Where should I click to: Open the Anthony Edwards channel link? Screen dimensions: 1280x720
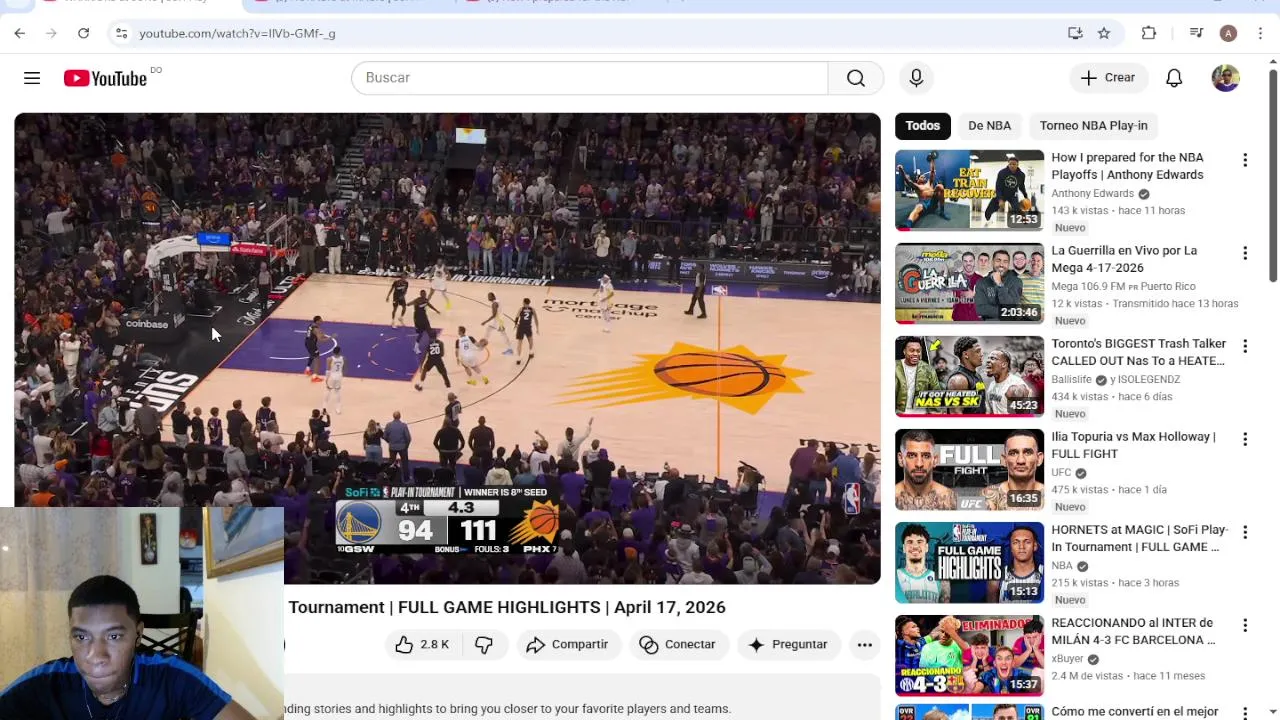(x=1092, y=194)
